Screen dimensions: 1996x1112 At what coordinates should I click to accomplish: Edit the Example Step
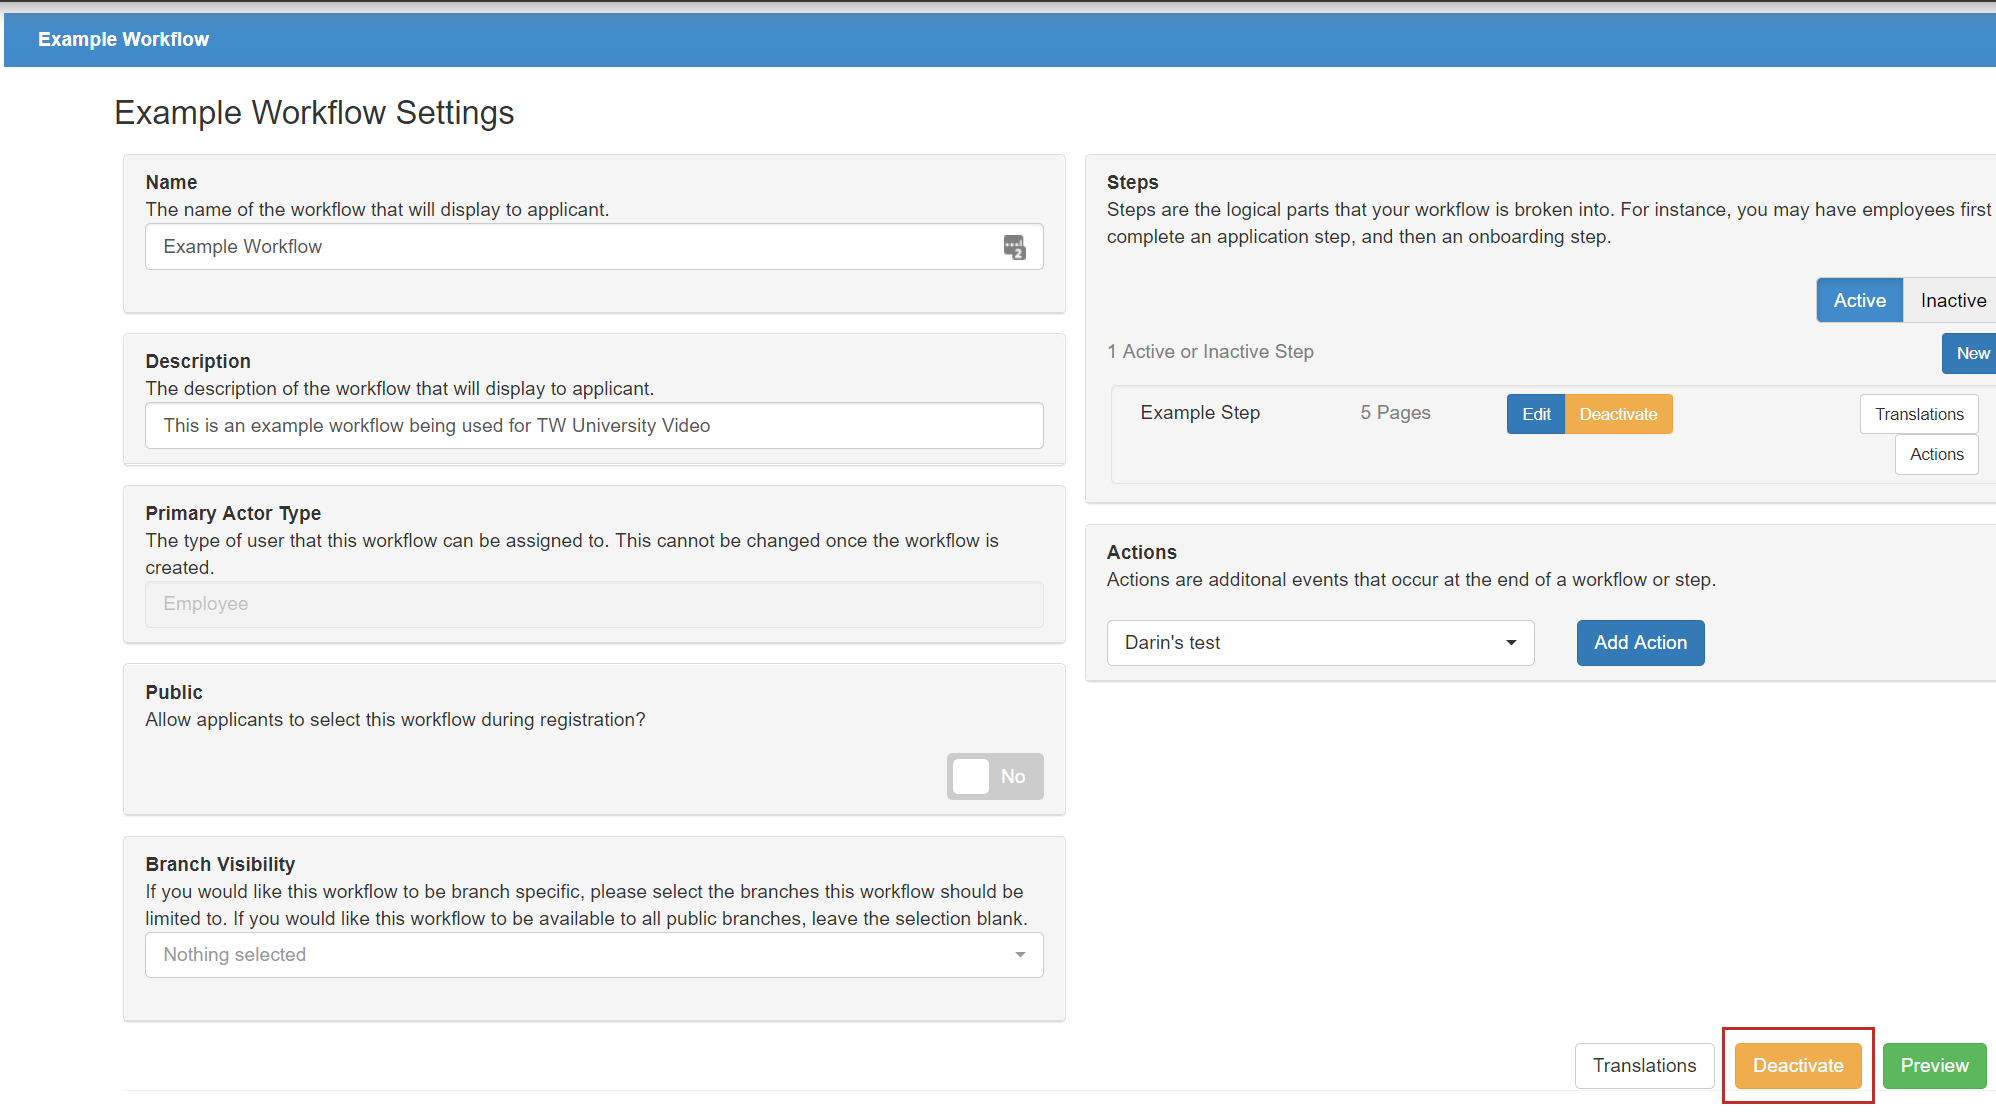click(1535, 414)
